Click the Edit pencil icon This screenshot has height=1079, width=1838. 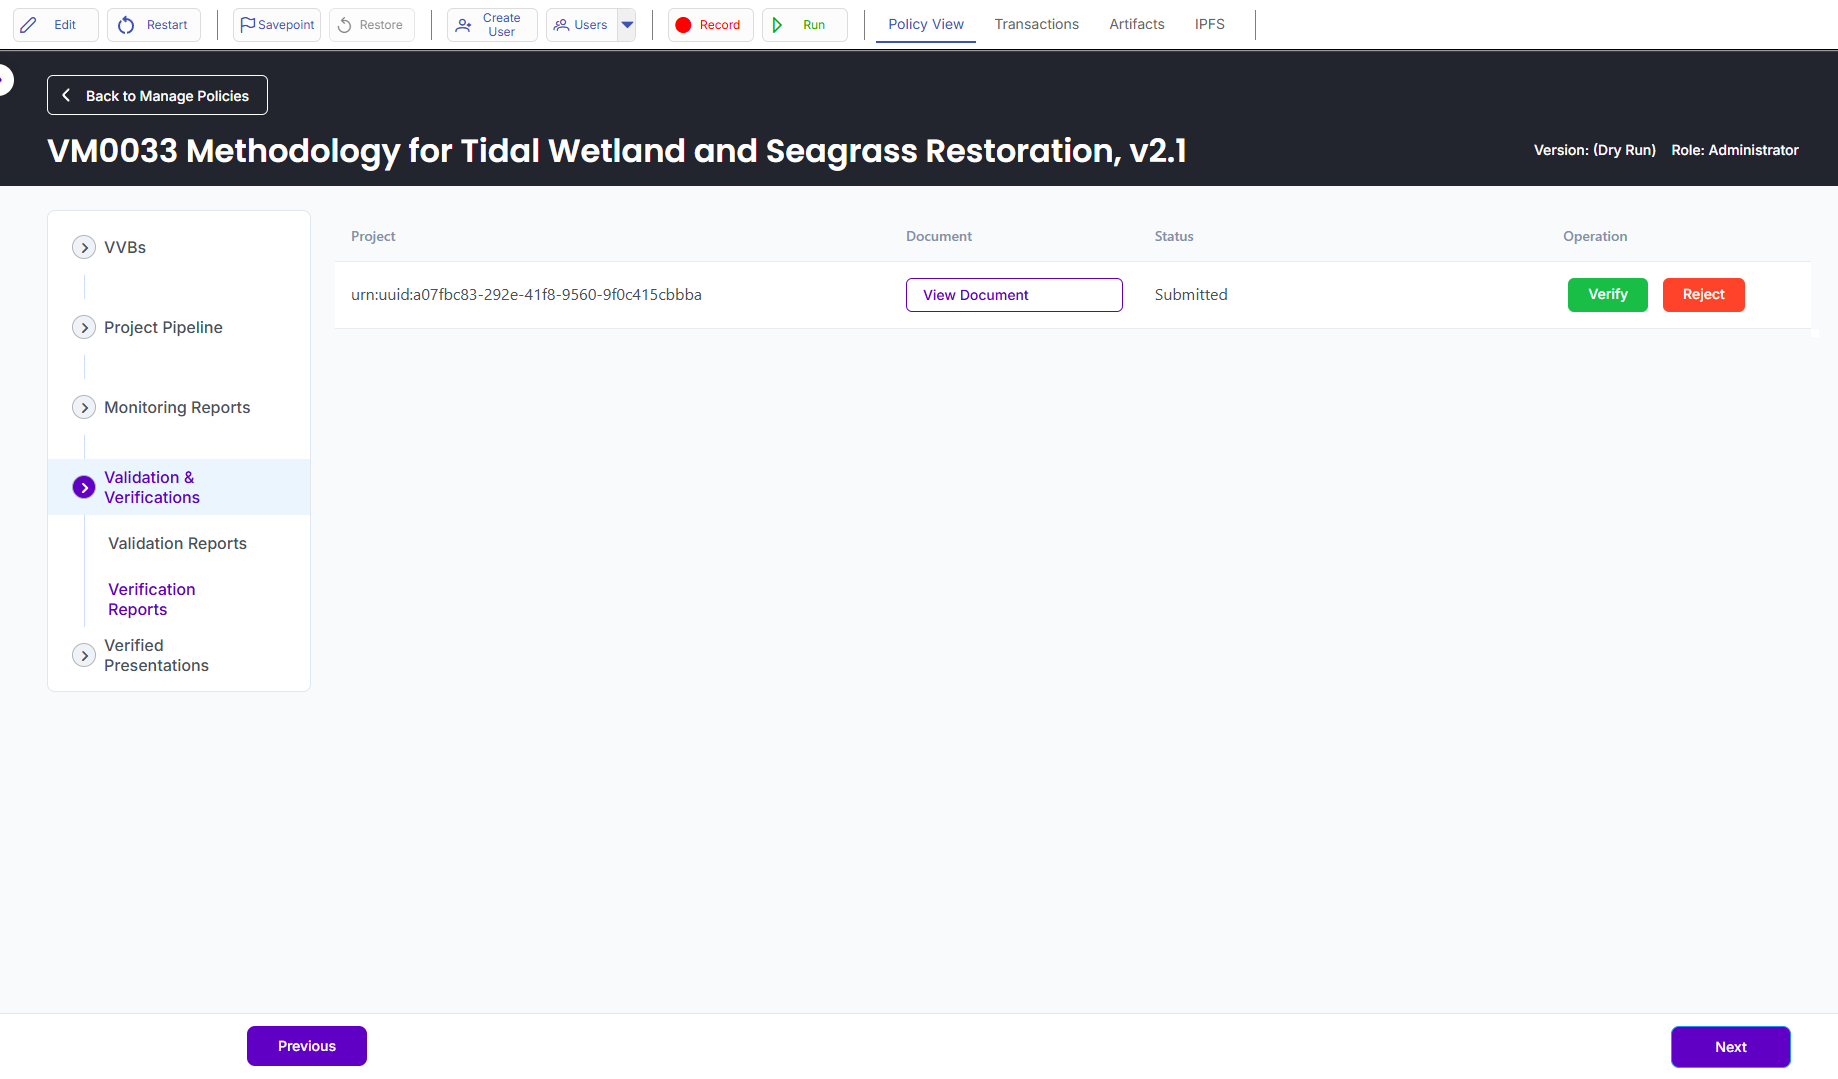coord(29,25)
